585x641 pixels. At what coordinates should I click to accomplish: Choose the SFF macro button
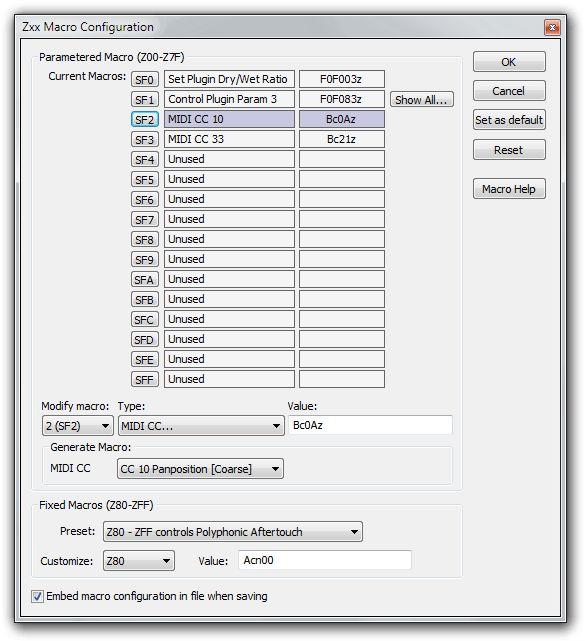pos(145,379)
